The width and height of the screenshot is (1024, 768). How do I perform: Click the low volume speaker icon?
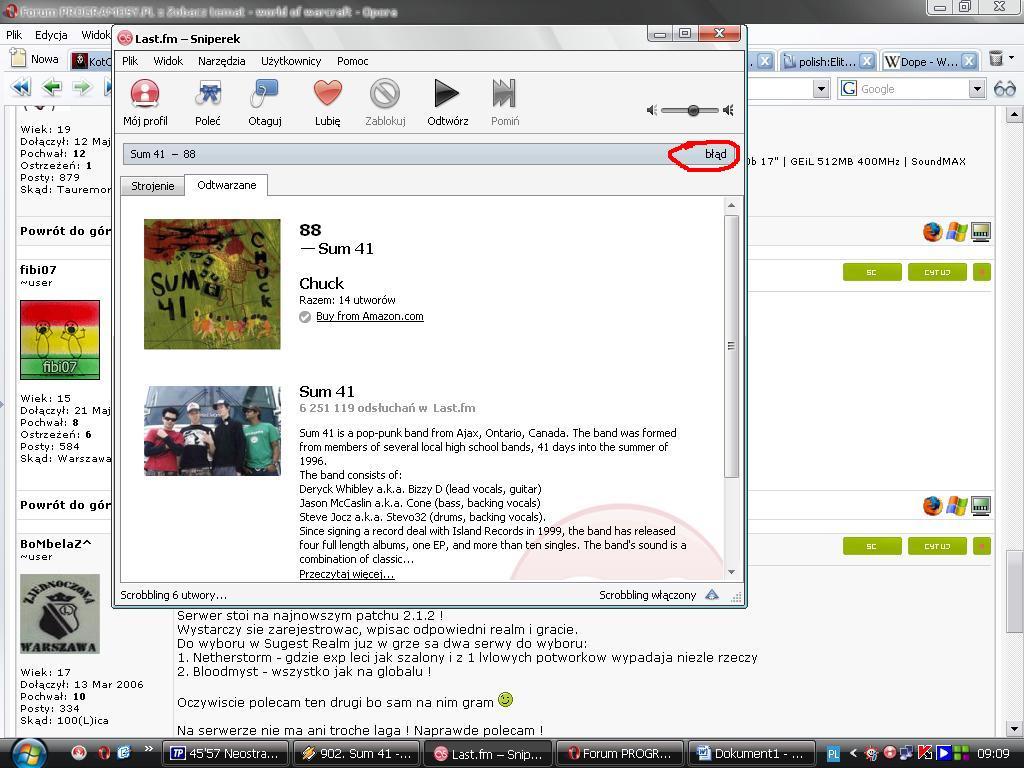[x=651, y=110]
